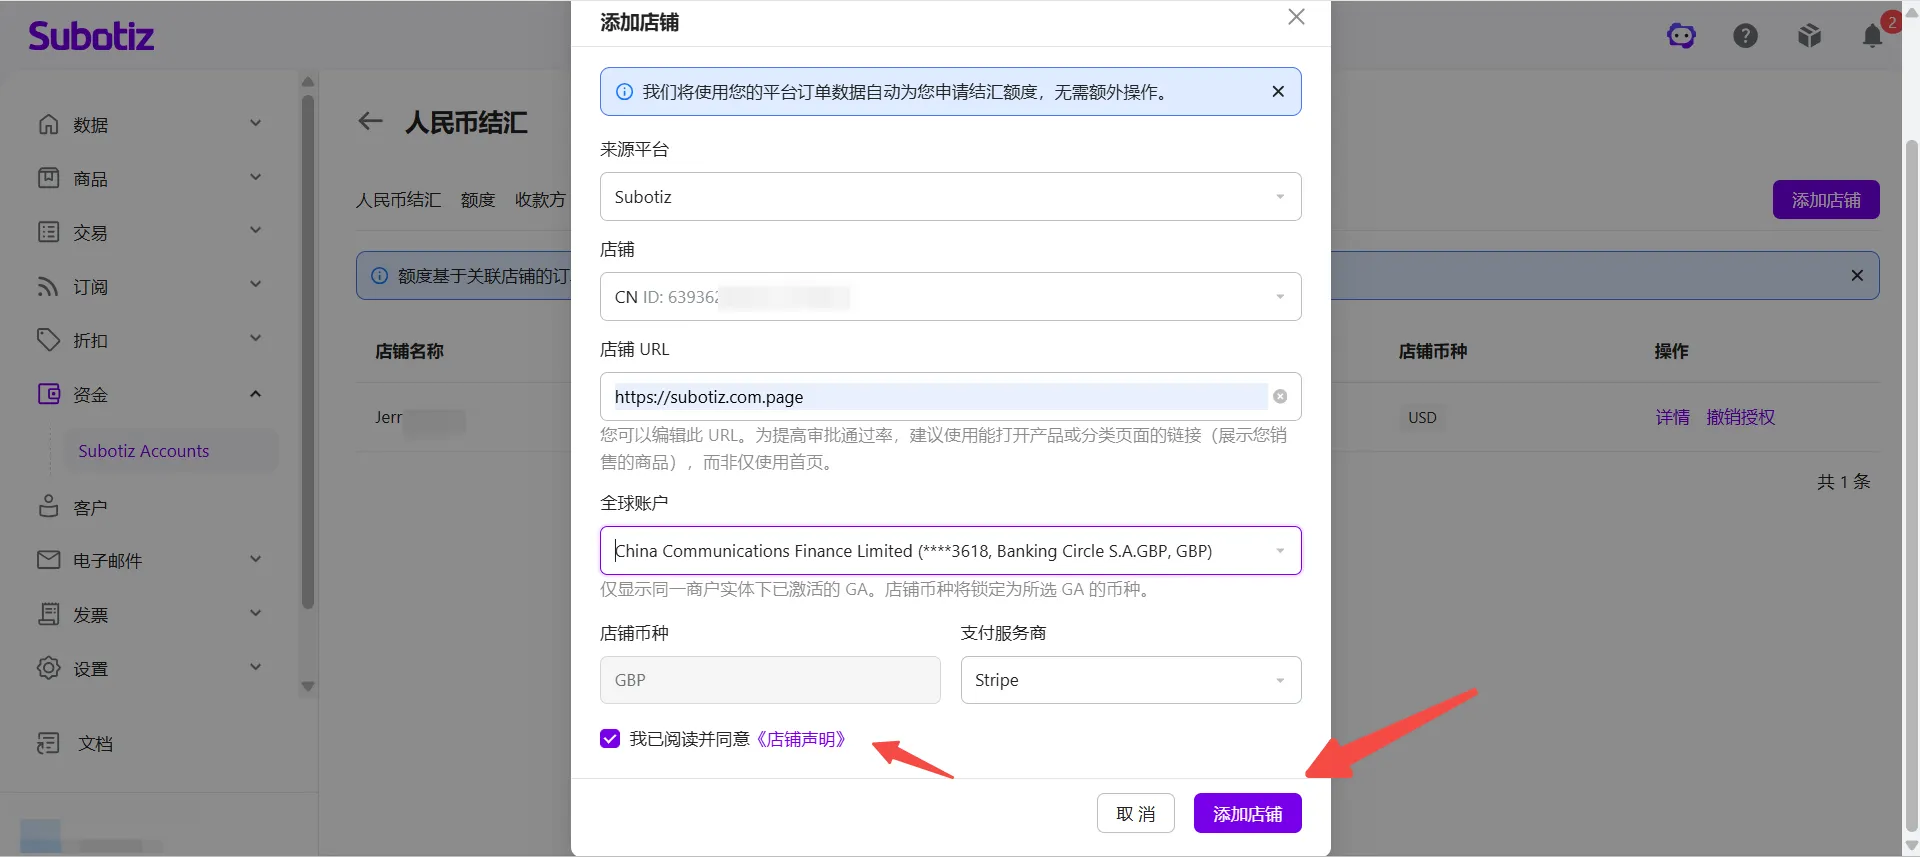Click the 商品 product icon in sidebar
The height and width of the screenshot is (857, 1920).
[48, 178]
